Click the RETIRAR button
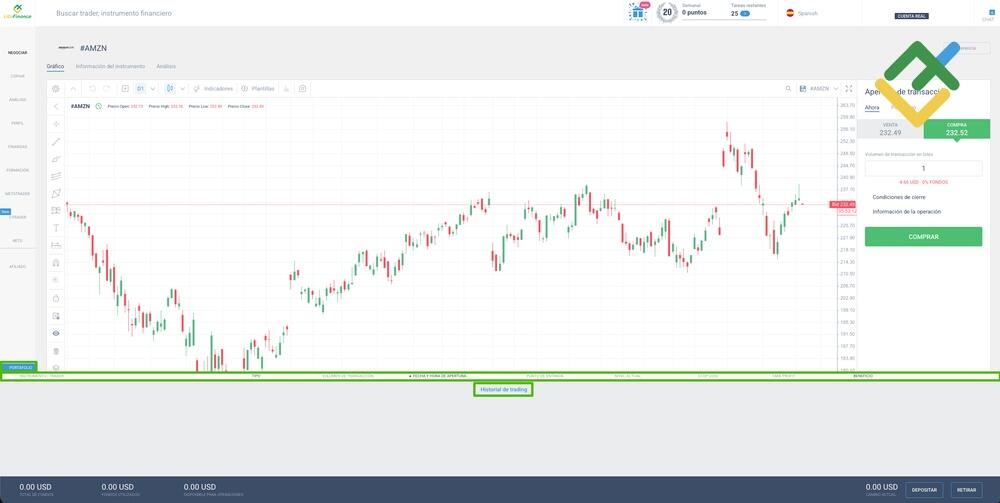 coord(967,490)
